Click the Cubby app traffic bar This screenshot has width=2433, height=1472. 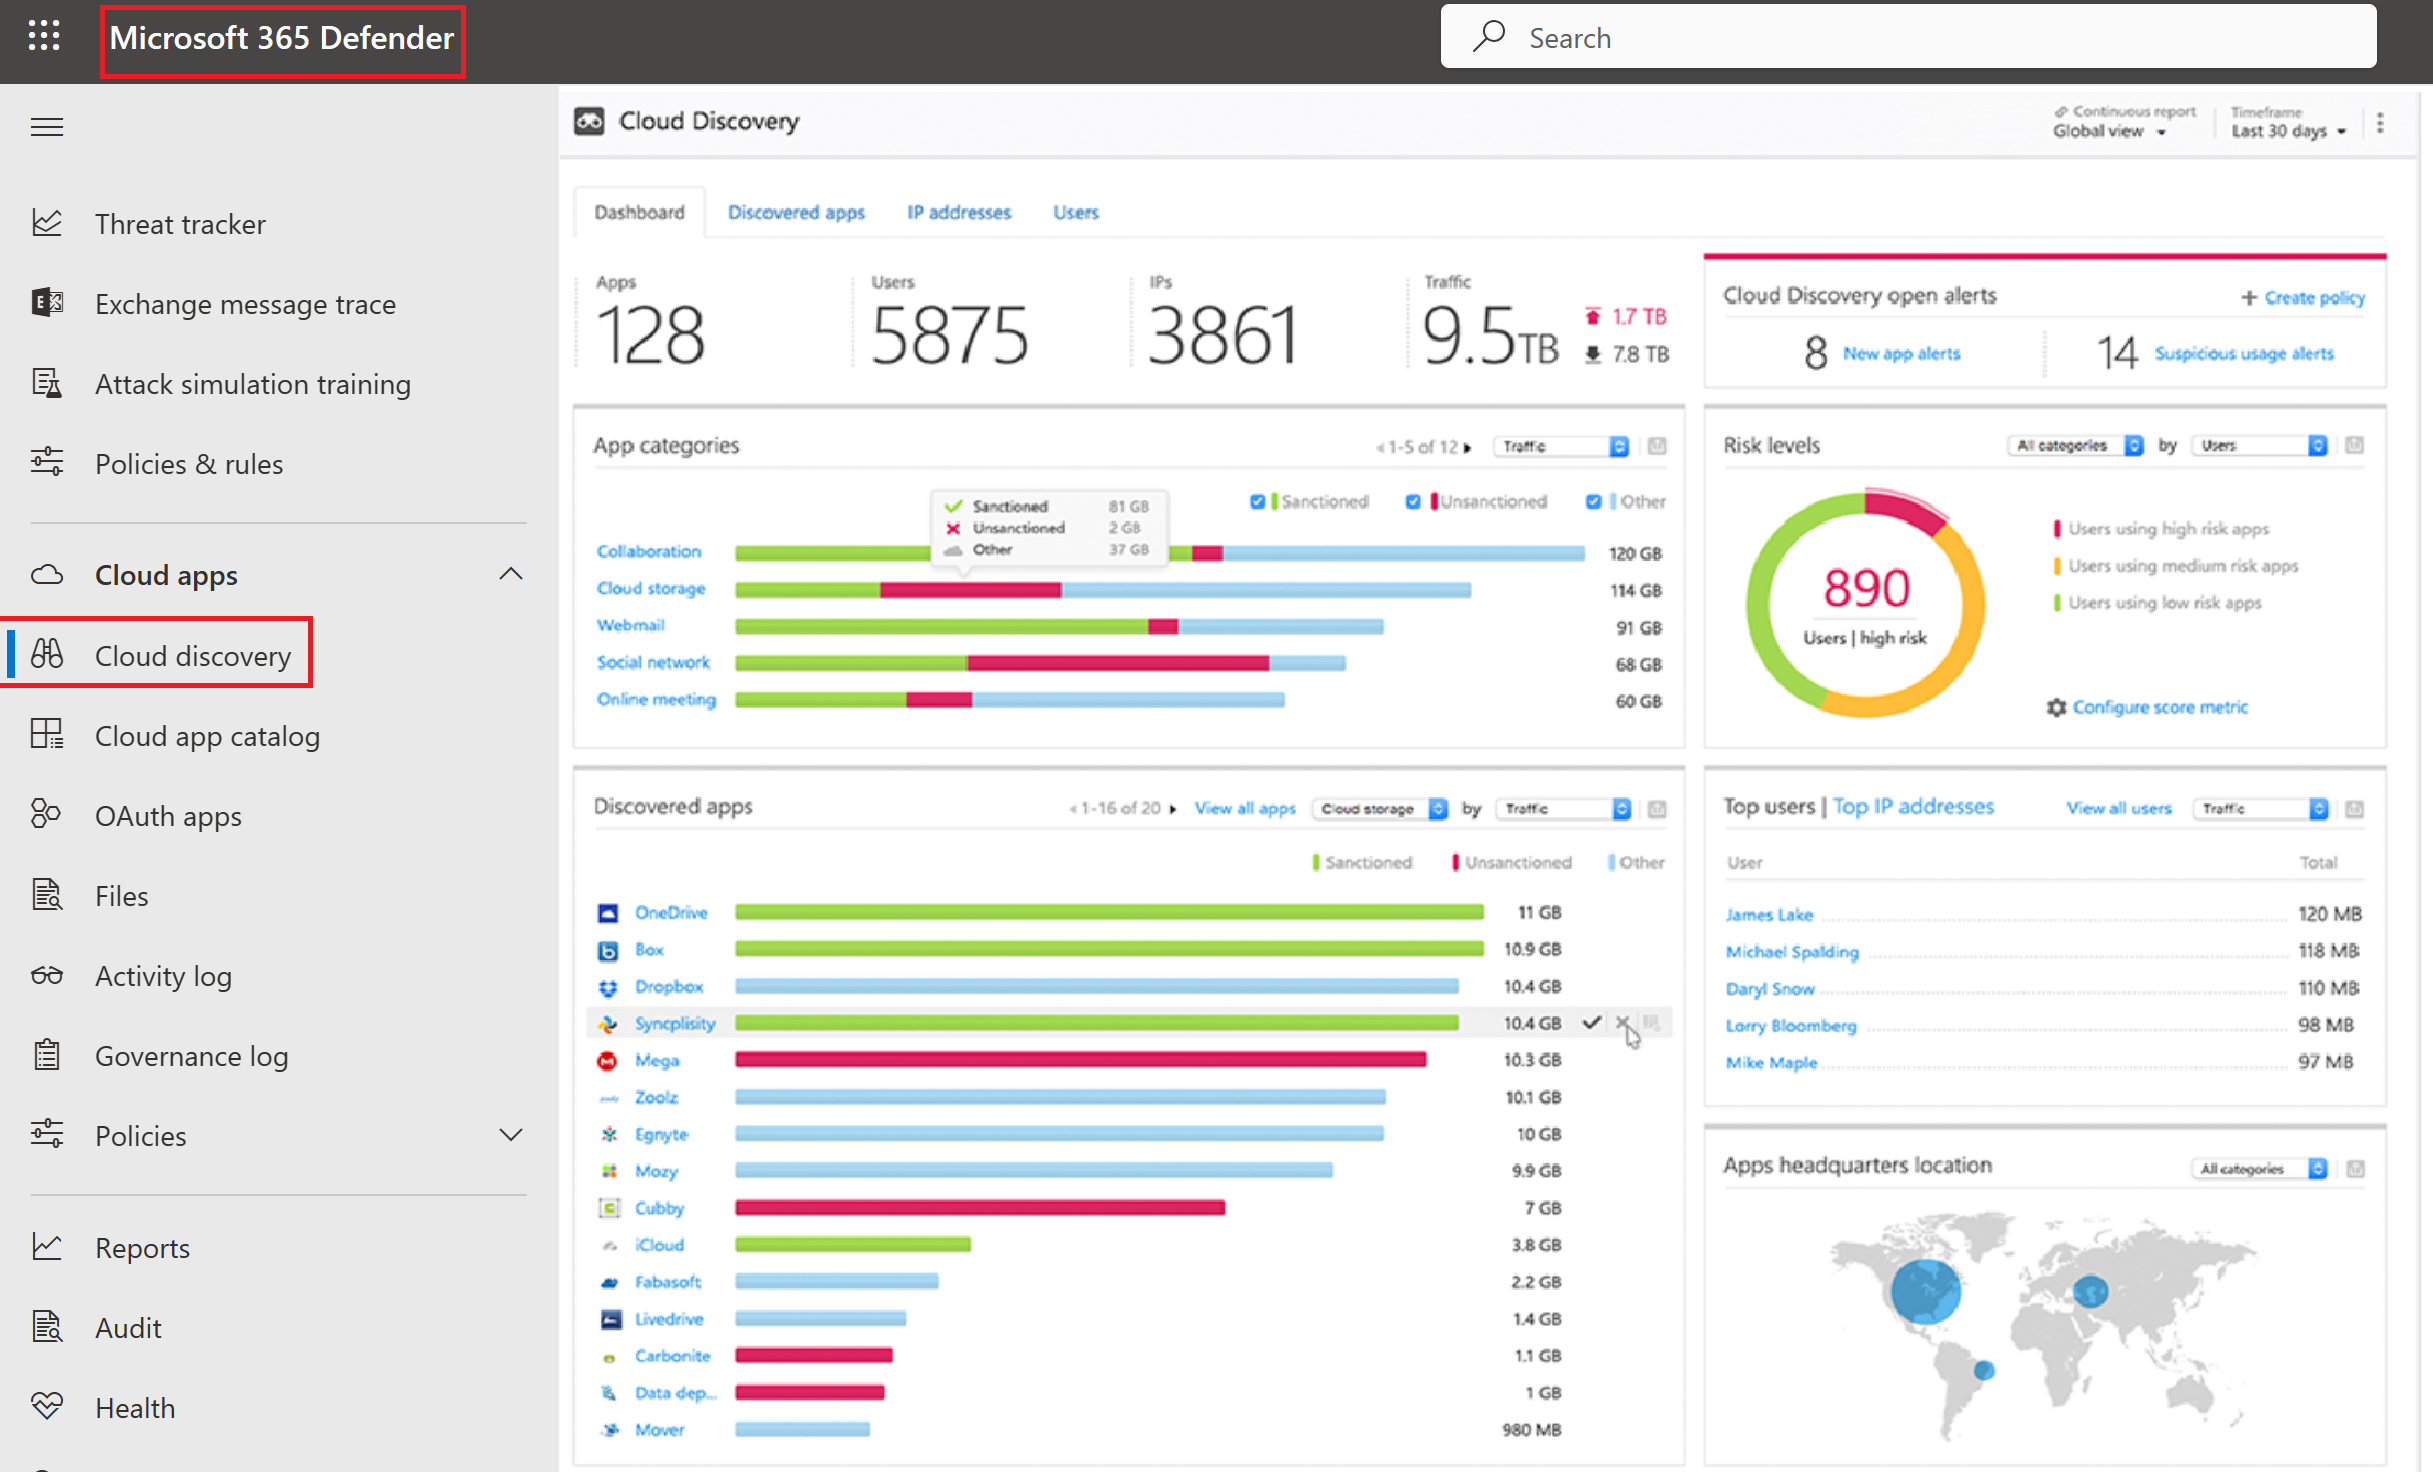[x=980, y=1208]
